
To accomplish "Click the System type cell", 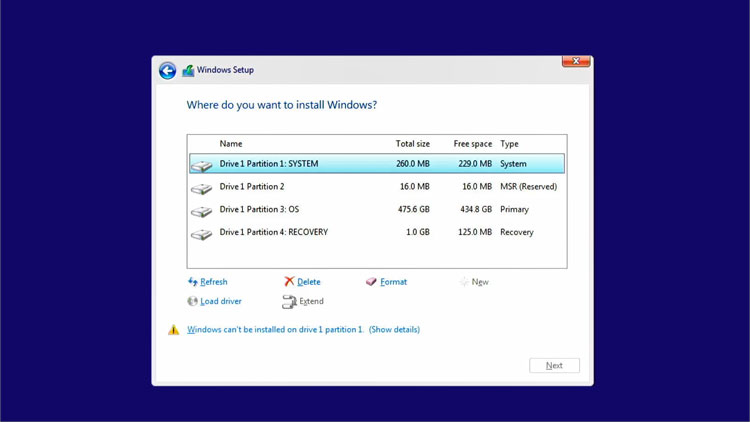I will [x=513, y=164].
